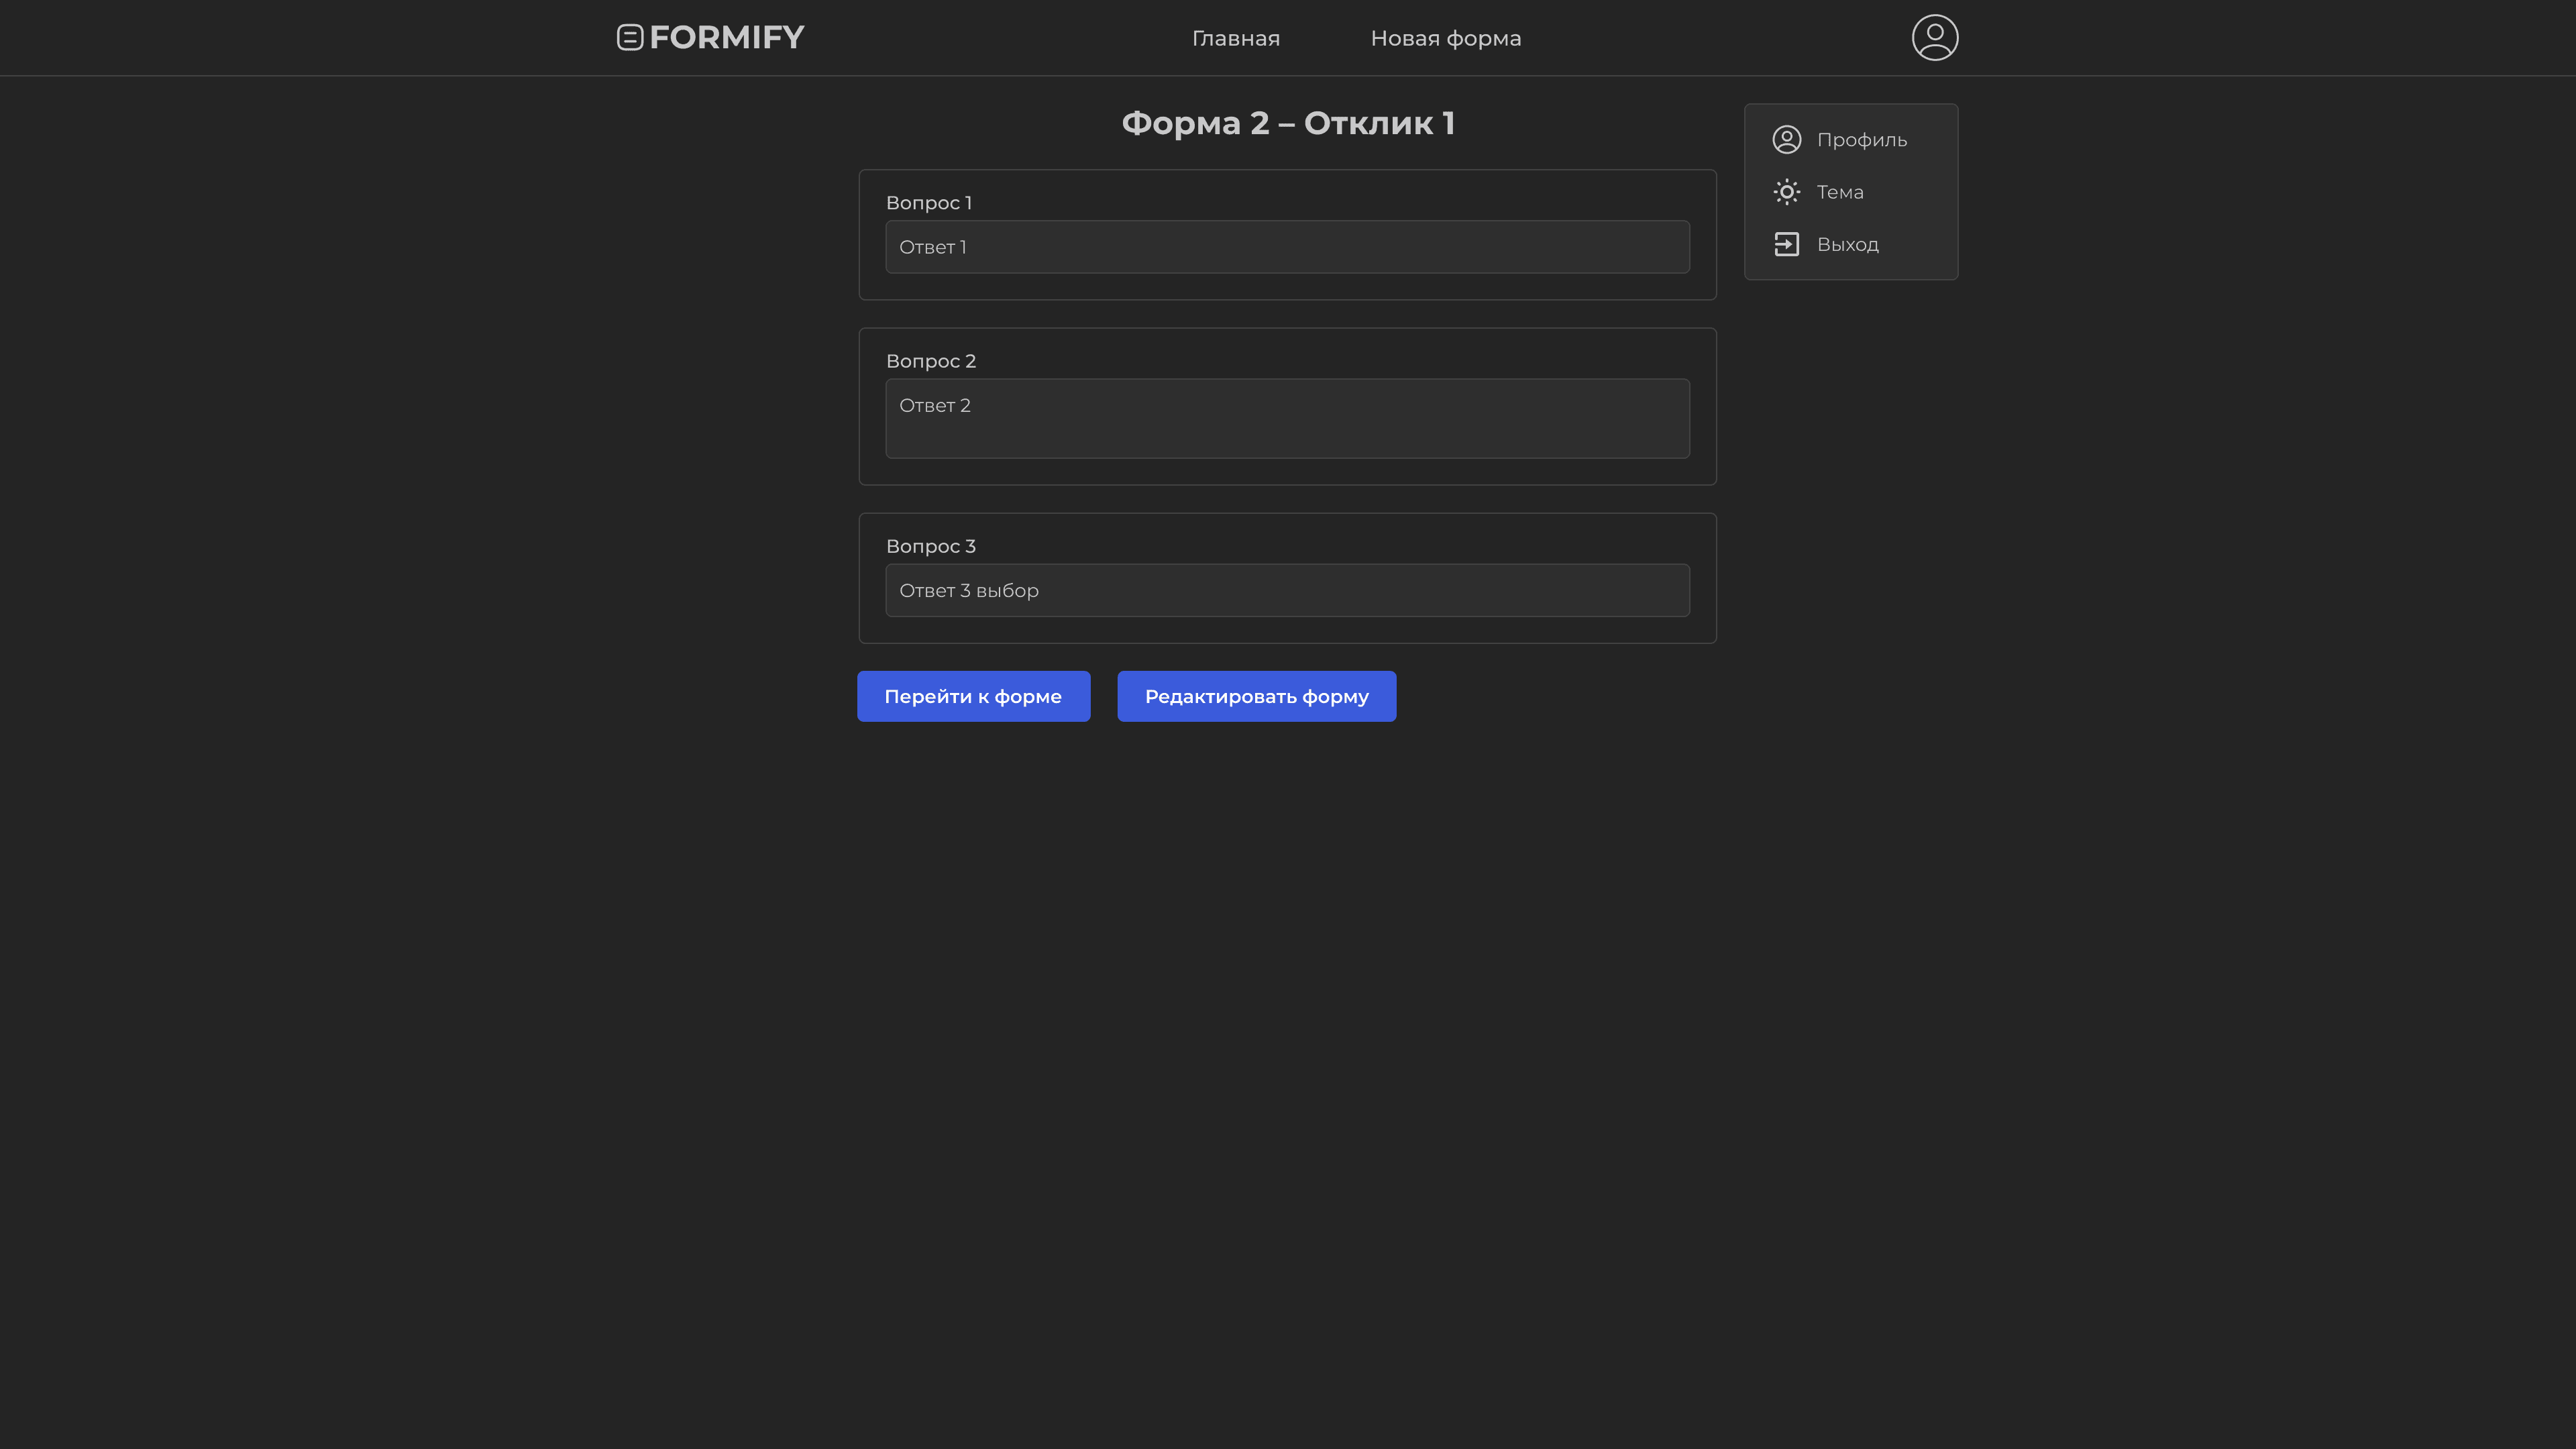Open Новая форма page
This screenshot has height=1449, width=2576.
(1446, 38)
